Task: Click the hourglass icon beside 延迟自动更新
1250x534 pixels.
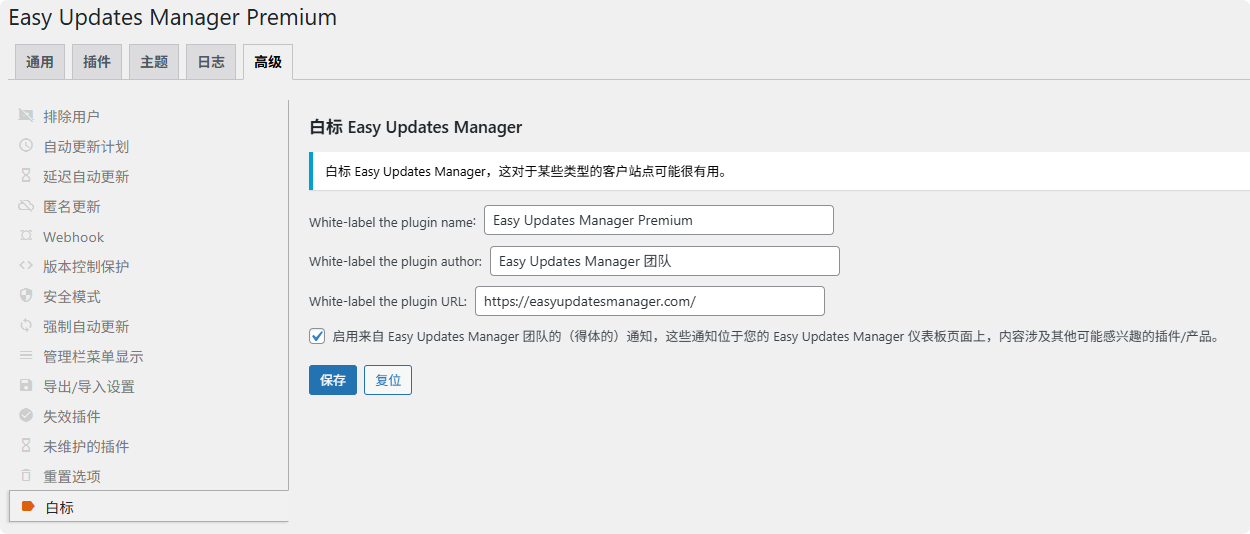Action: (26, 176)
